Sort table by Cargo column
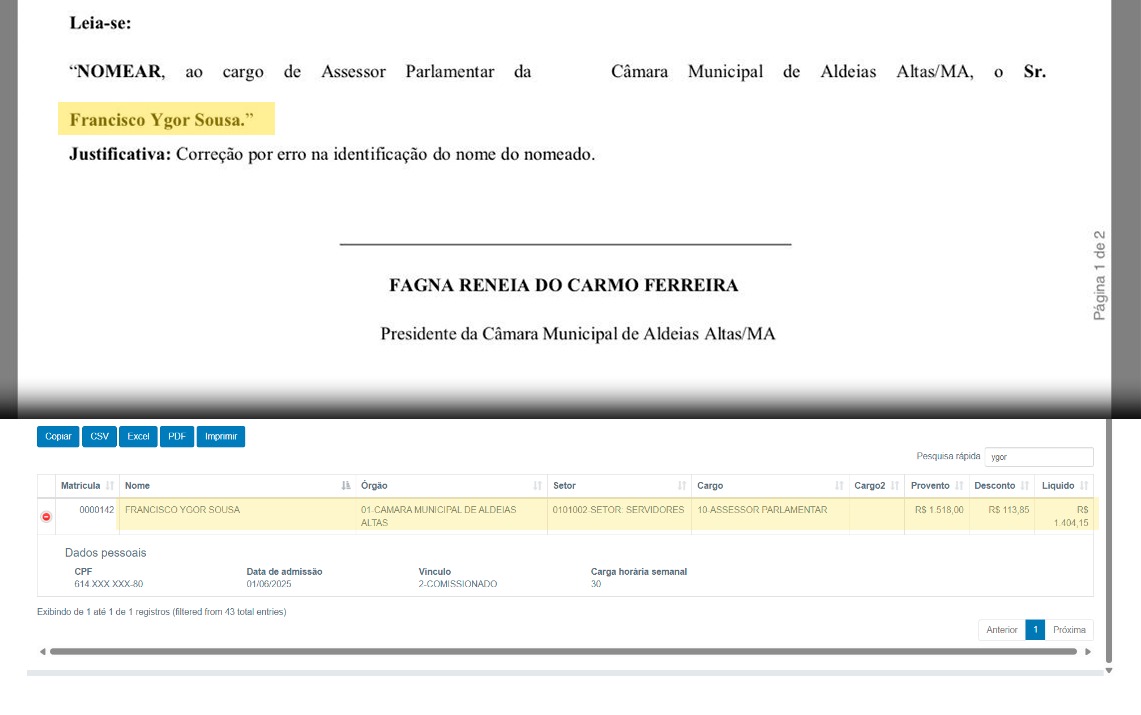The image size is (1141, 715). coord(770,486)
